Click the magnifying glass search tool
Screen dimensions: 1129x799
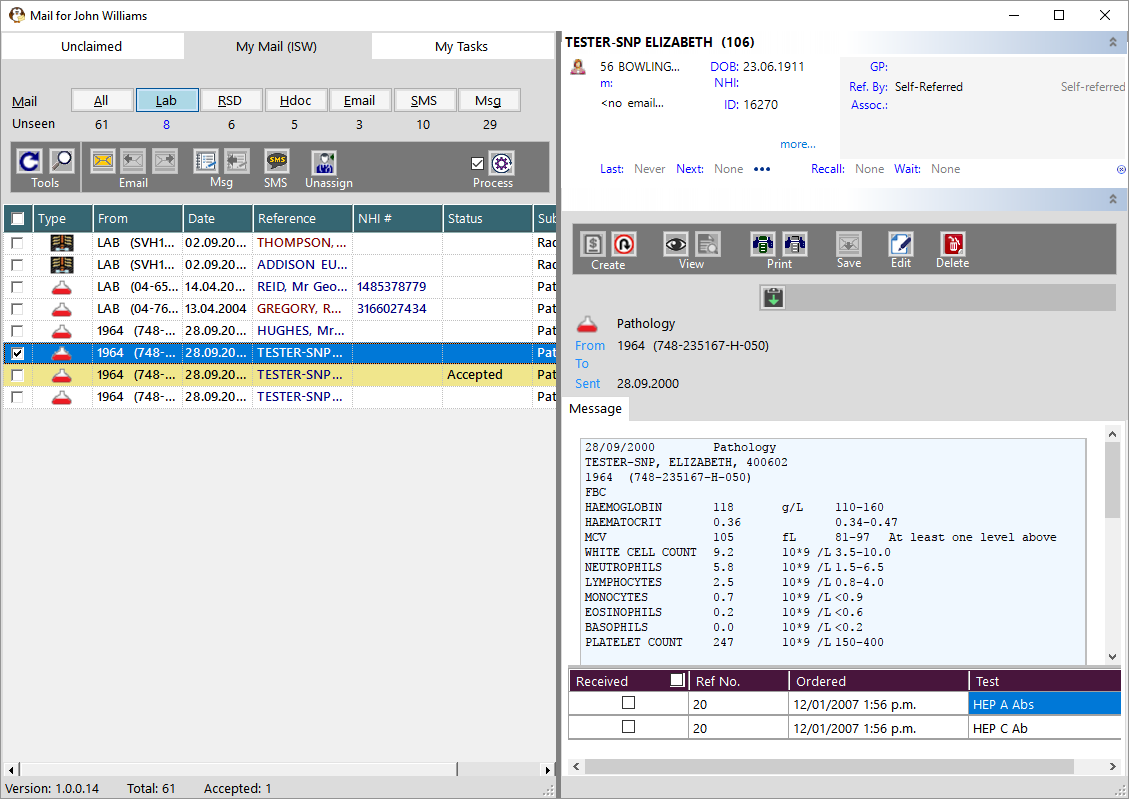[62, 161]
